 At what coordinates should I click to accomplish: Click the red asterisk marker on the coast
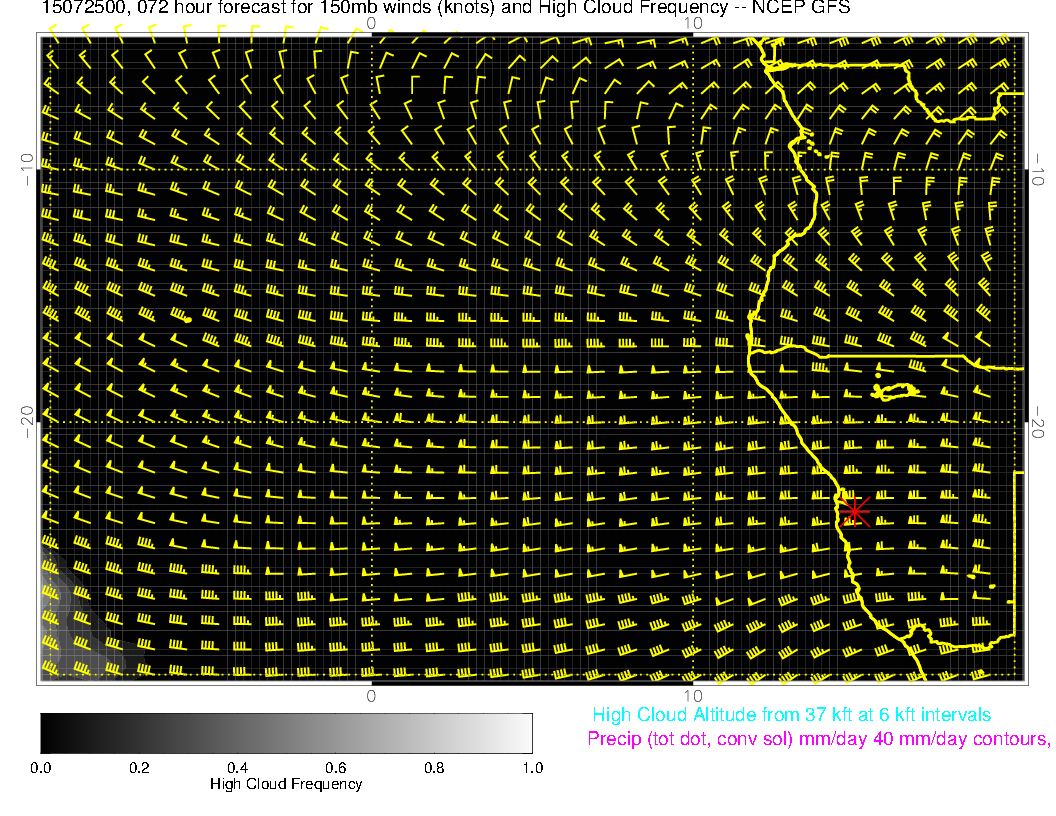point(853,510)
